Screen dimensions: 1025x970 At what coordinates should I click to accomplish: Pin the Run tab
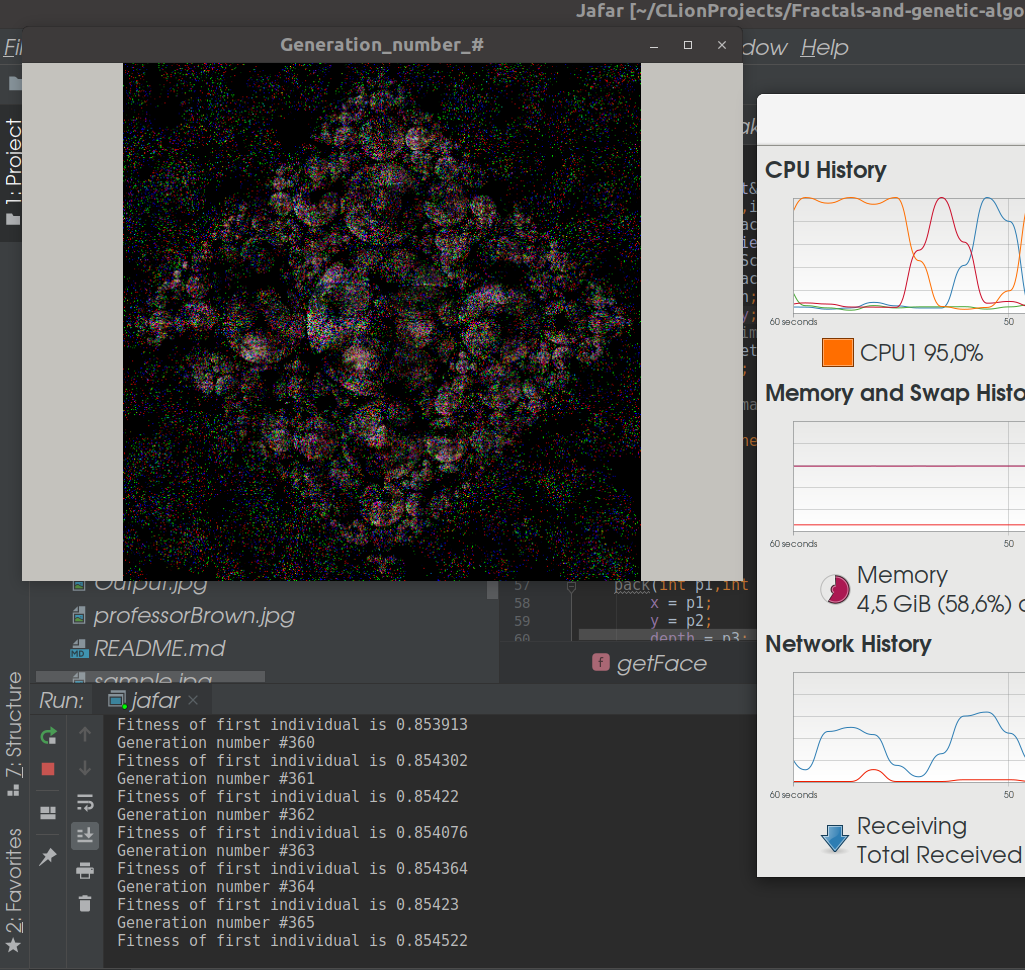tap(48, 856)
